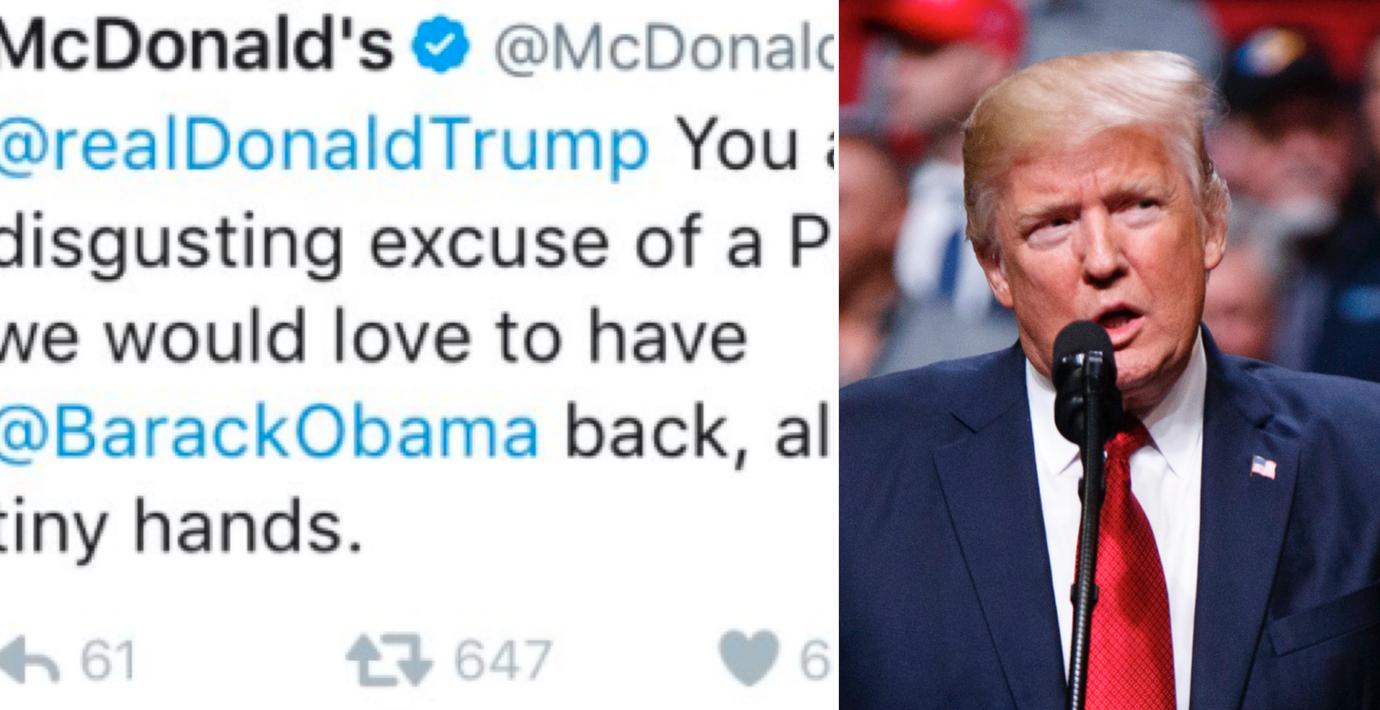Open the McDonald's account name
The image size is (1380, 710).
197,46
